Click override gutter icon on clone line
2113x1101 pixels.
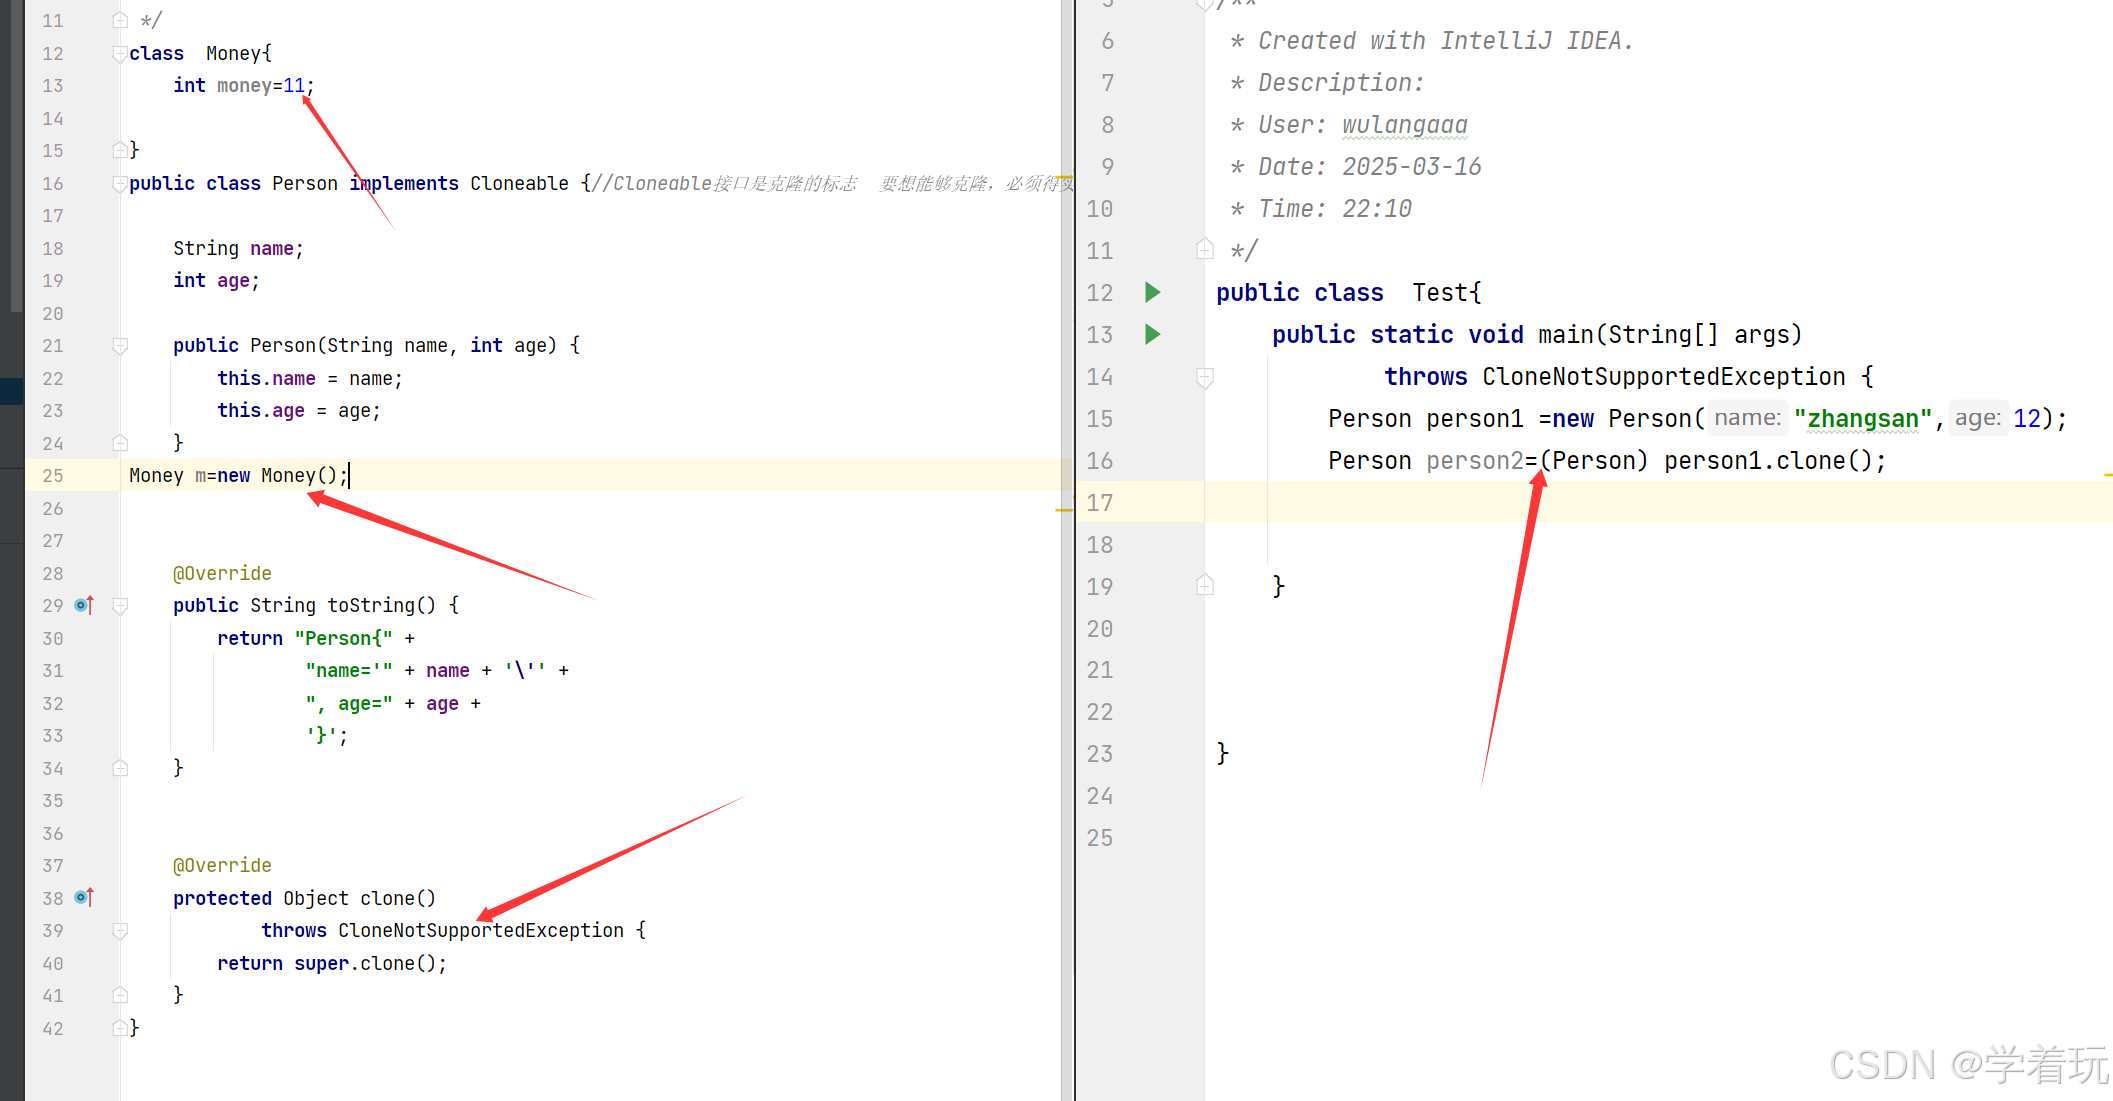84,898
